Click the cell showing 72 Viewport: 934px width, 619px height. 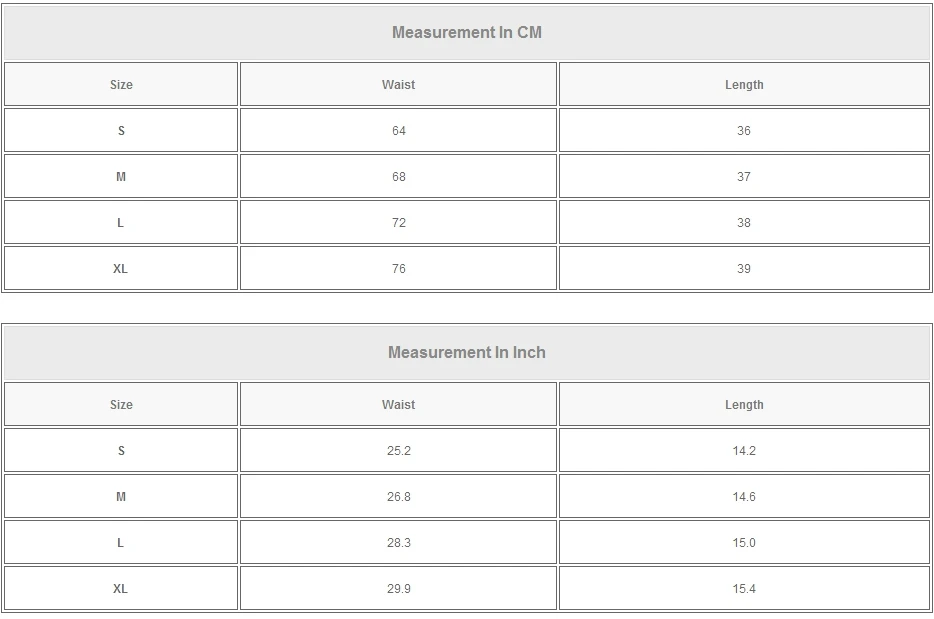398,223
